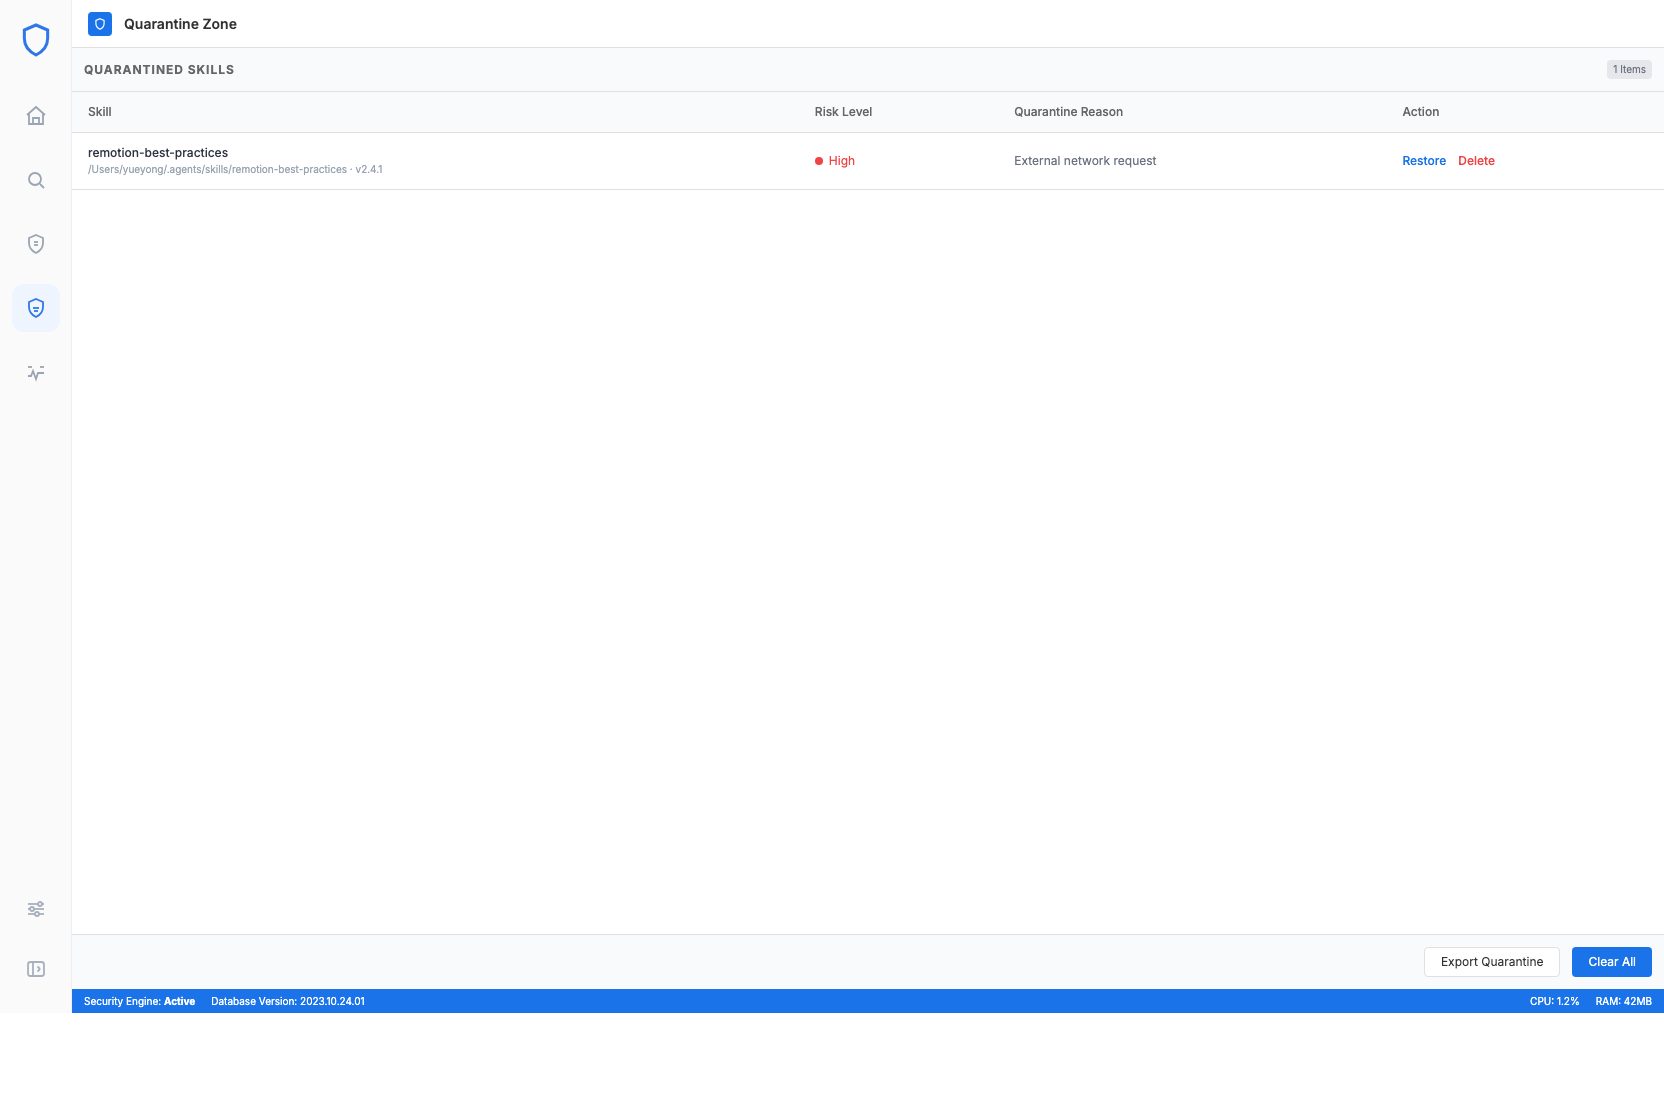
Task: Sort by the Risk Level column header
Action: [x=843, y=111]
